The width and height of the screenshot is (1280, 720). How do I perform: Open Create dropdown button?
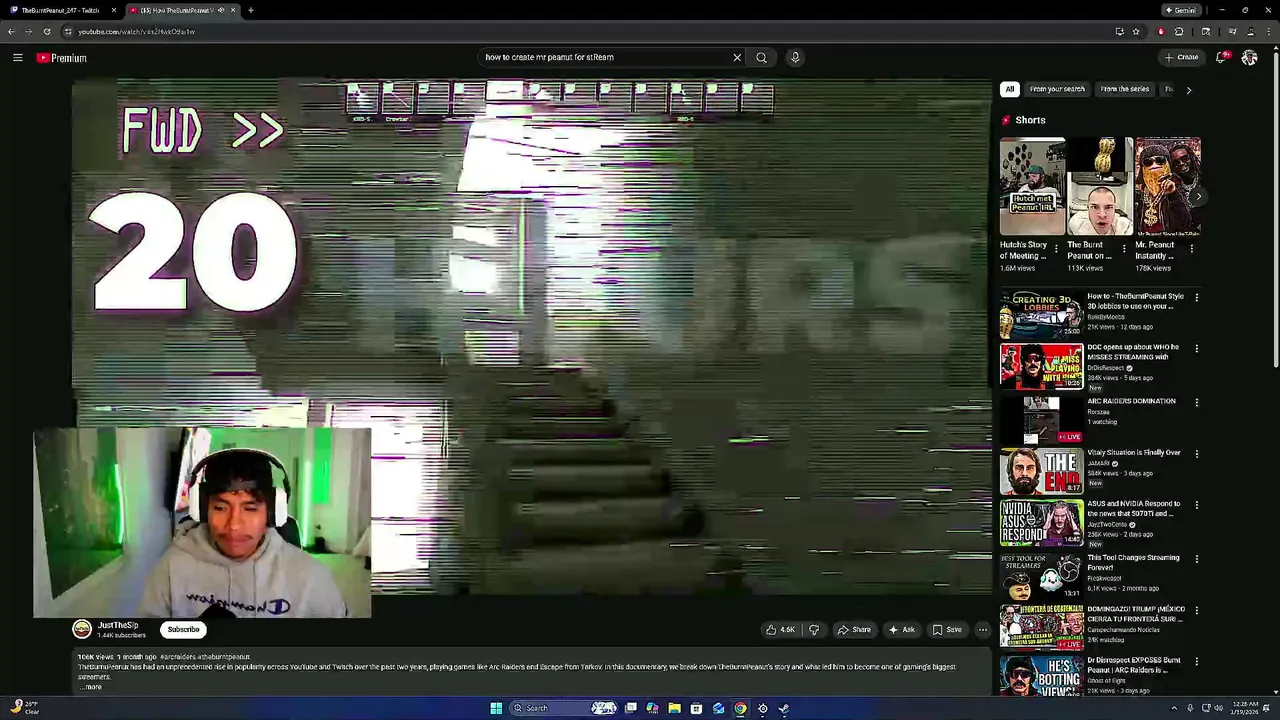(1181, 57)
